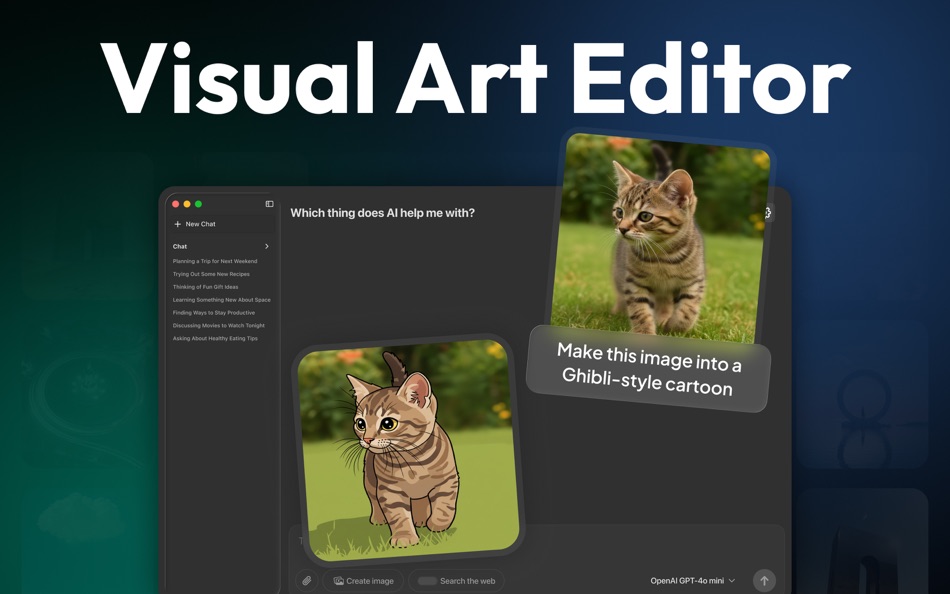Click the Chat section label
The height and width of the screenshot is (594, 950).
[180, 246]
